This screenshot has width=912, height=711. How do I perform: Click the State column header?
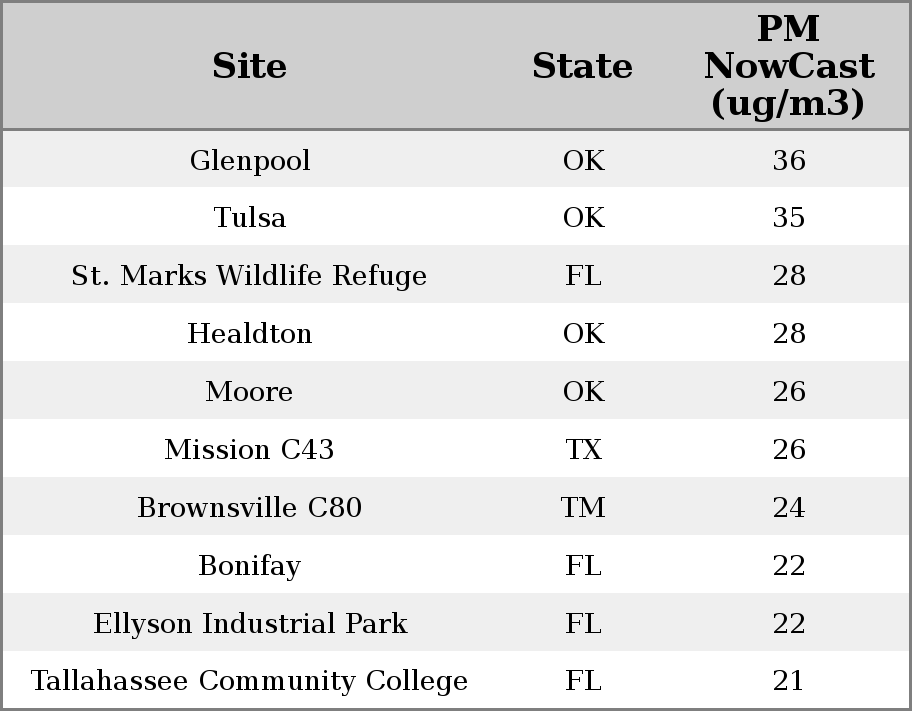coord(582,66)
